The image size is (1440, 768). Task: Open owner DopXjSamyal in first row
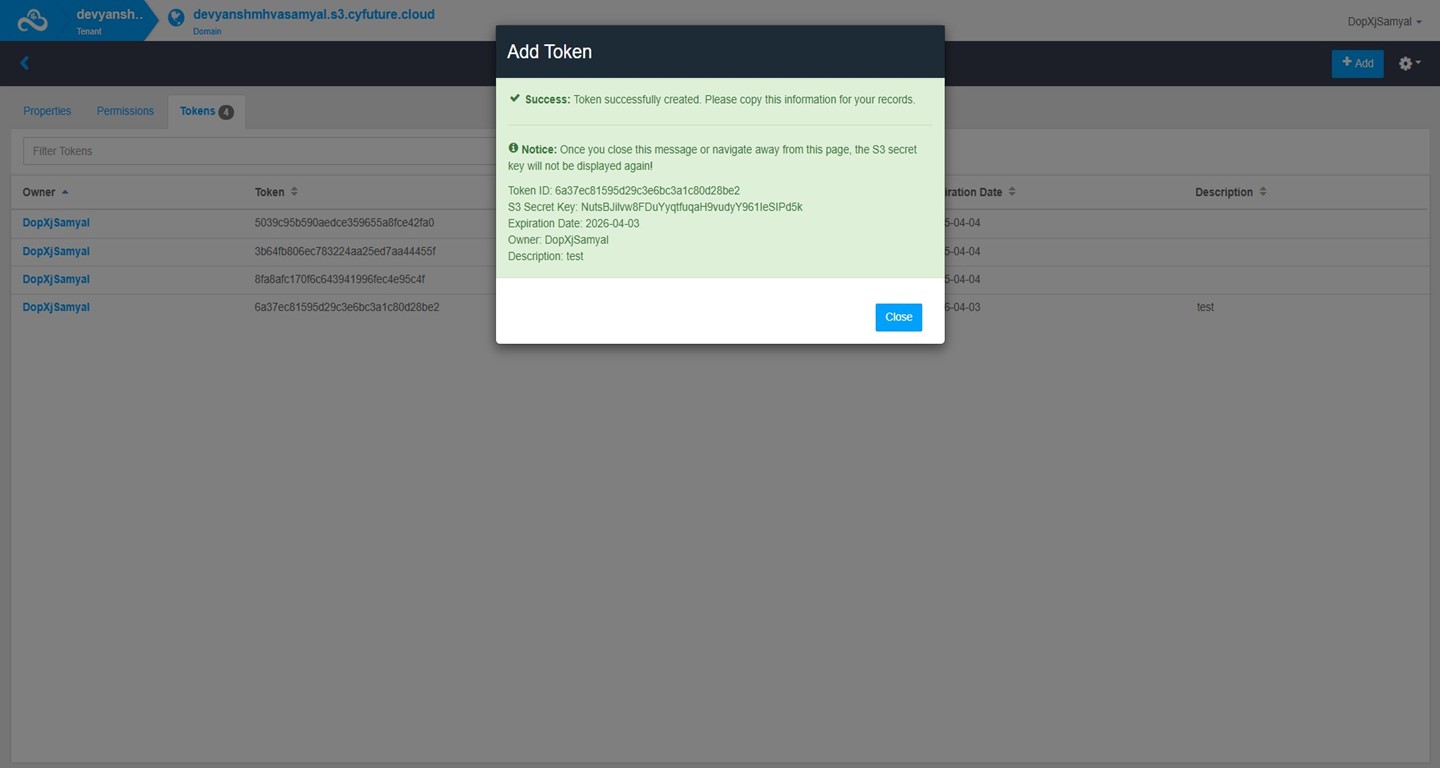click(x=56, y=223)
